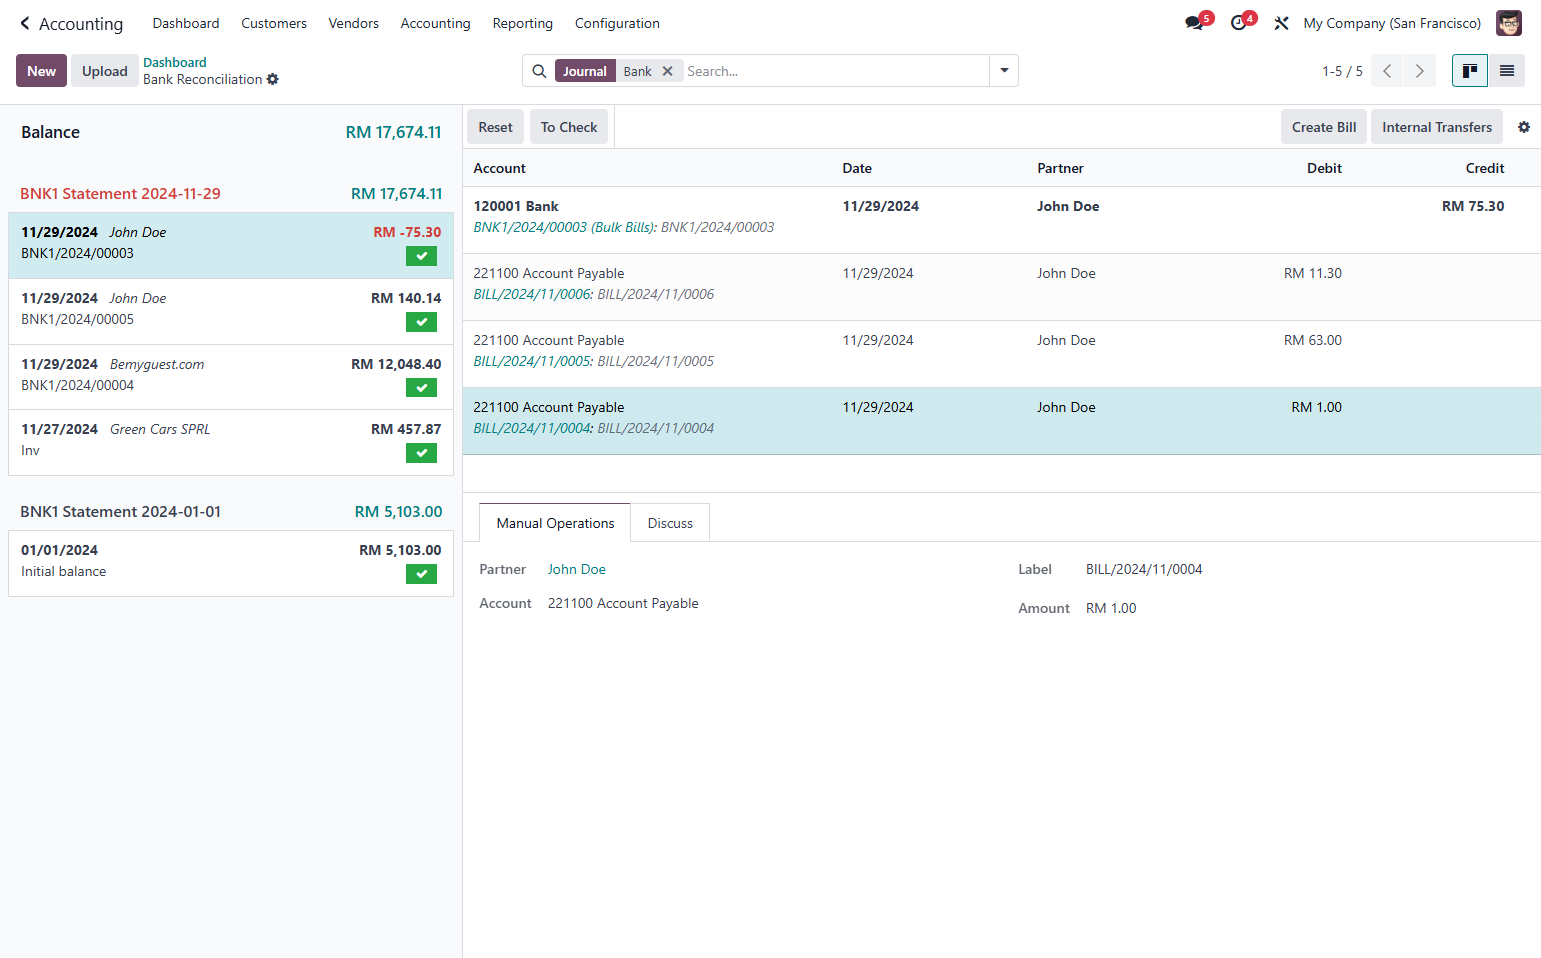Viewport: 1541px width, 958px height.
Task: Open BNK1/2024/00003 (Bulk Bills) link
Action: tap(564, 227)
